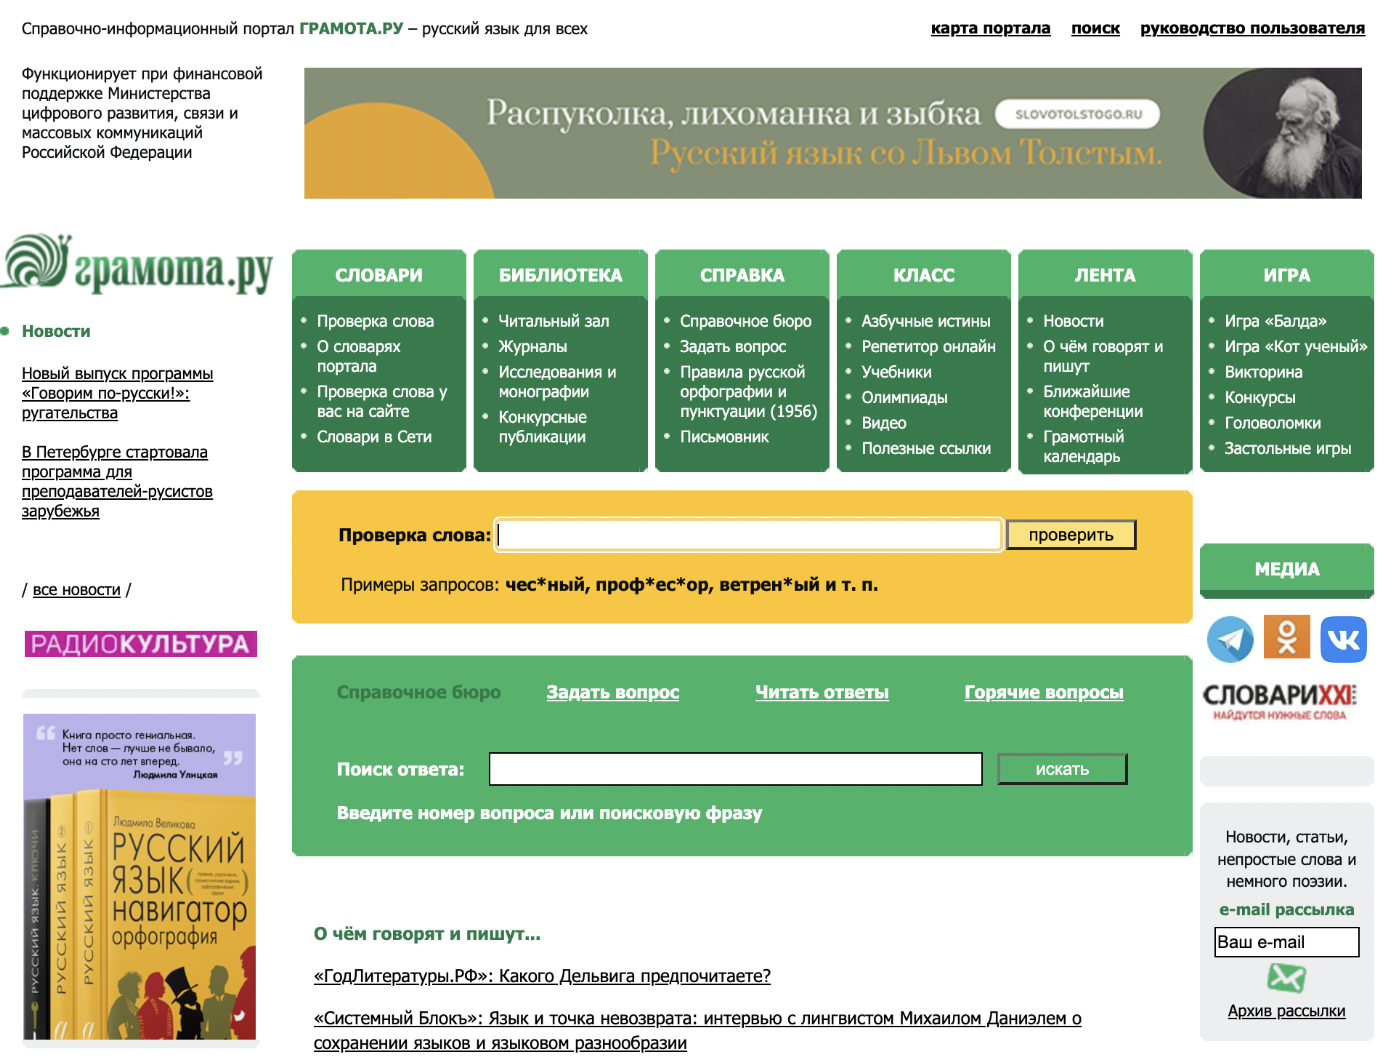This screenshot has height=1062, width=1394.
Task: Focus the Ваш e-mail input field
Action: (1287, 942)
